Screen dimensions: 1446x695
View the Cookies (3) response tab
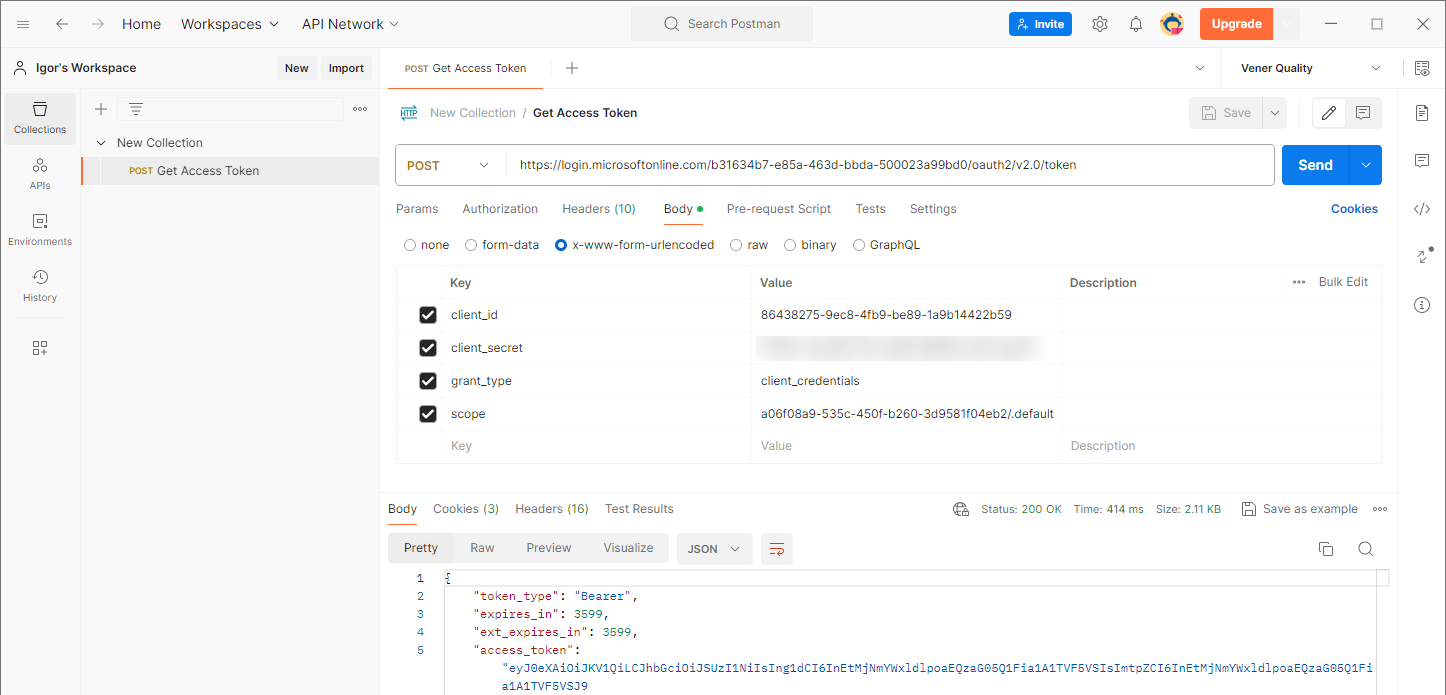click(x=466, y=508)
